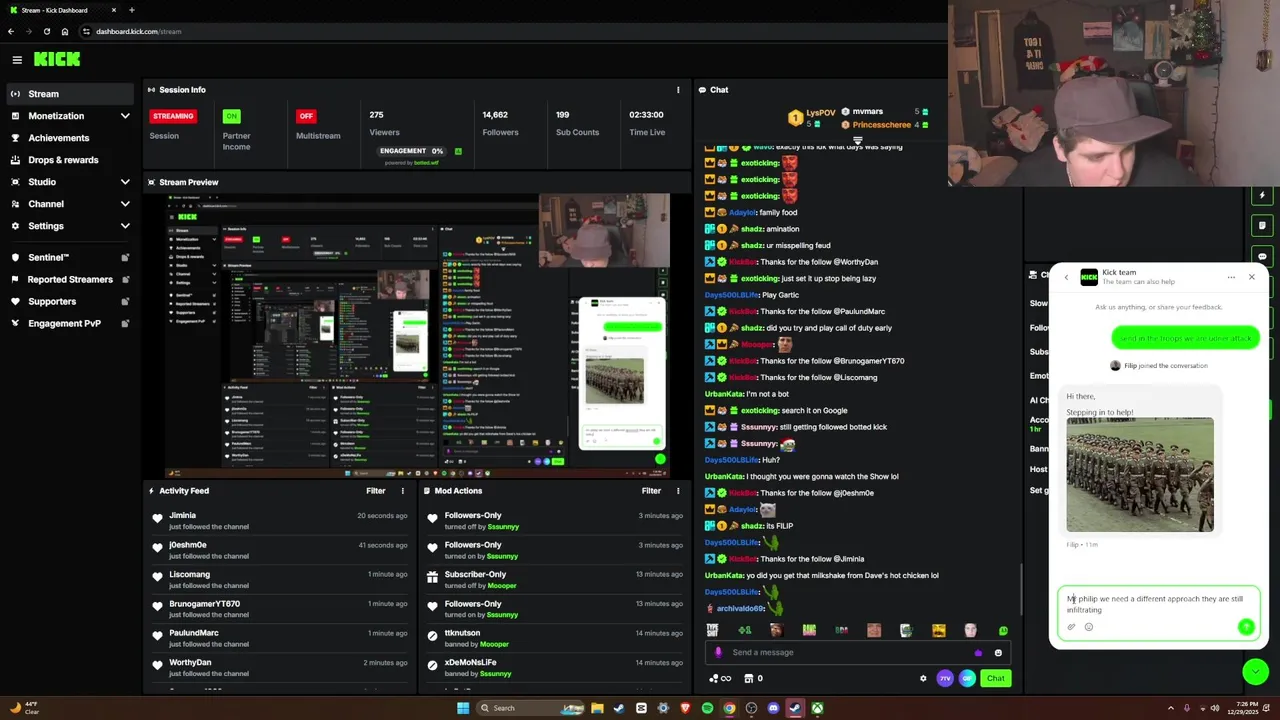The height and width of the screenshot is (720, 1280).
Task: Collapse support widget with green round button
Action: coord(1255,671)
